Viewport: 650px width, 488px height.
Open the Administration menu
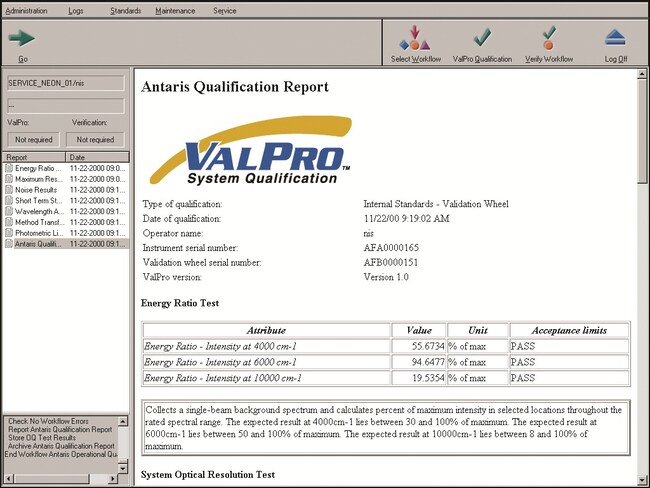[26, 11]
